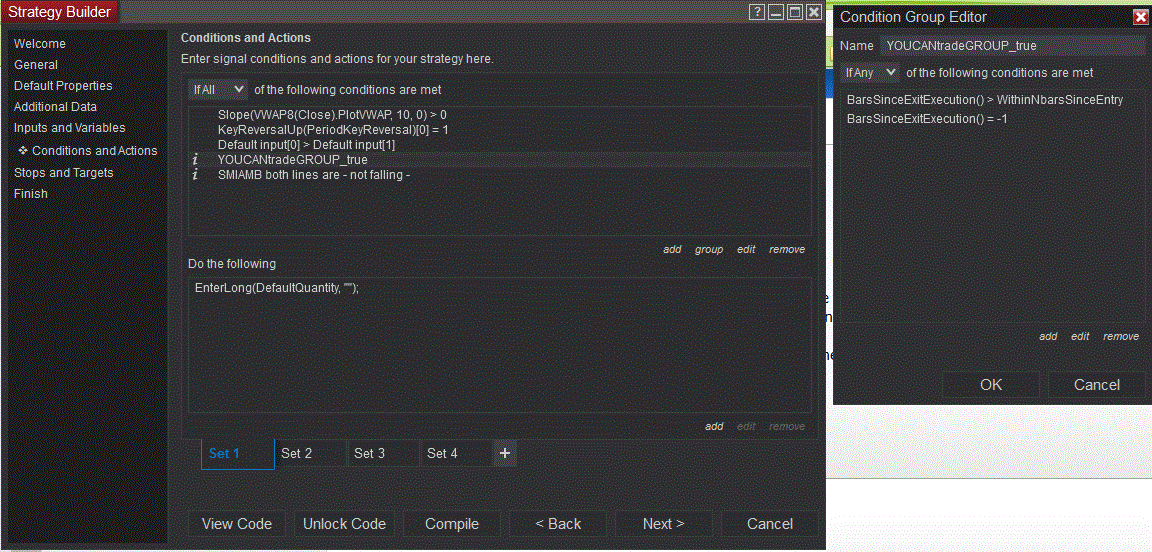Select SMIAMB both lines are - not falling - row
The width and height of the screenshot is (1152, 552).
tap(500, 175)
